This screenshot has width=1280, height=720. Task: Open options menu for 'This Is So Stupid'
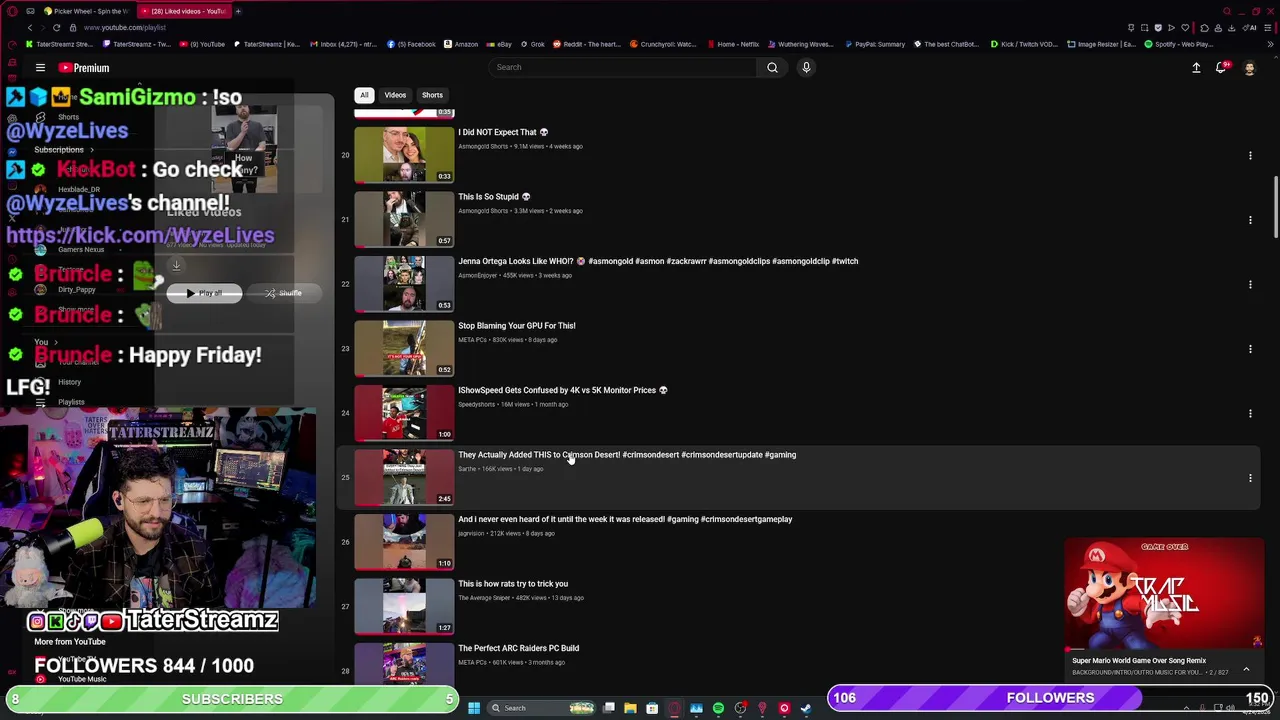[1250, 220]
